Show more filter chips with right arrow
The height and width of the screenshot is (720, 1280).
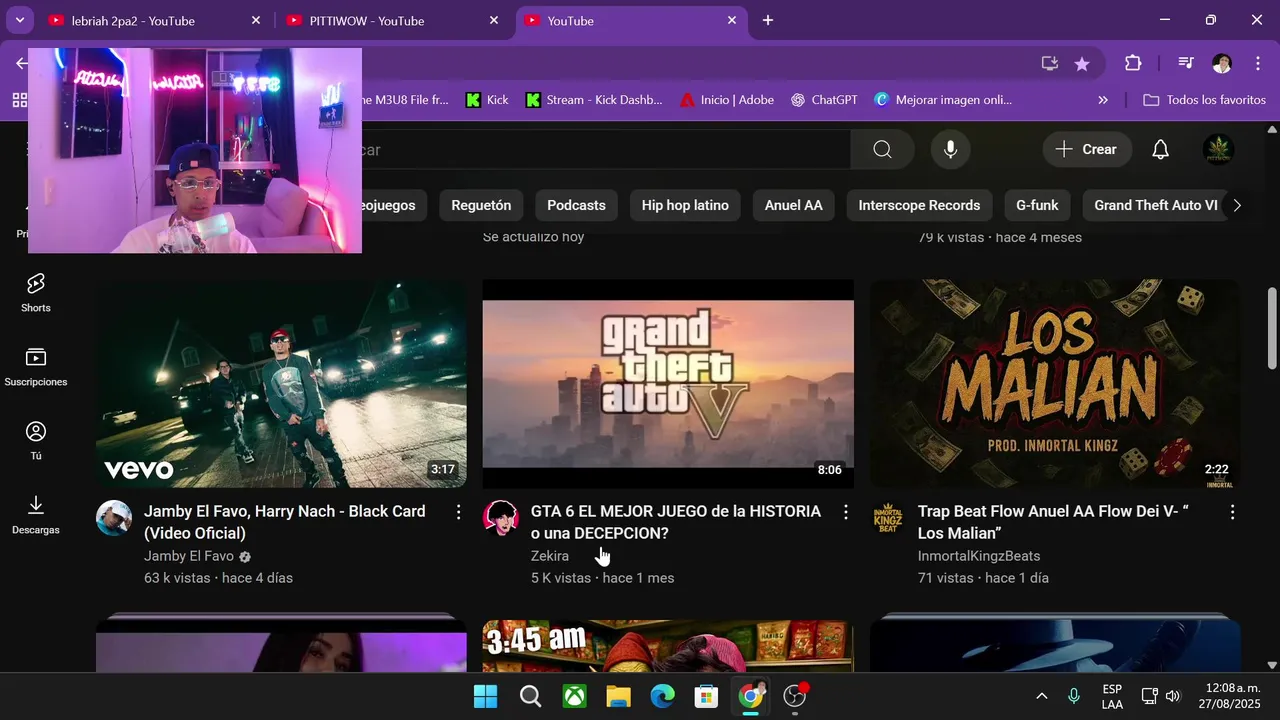coord(1237,205)
